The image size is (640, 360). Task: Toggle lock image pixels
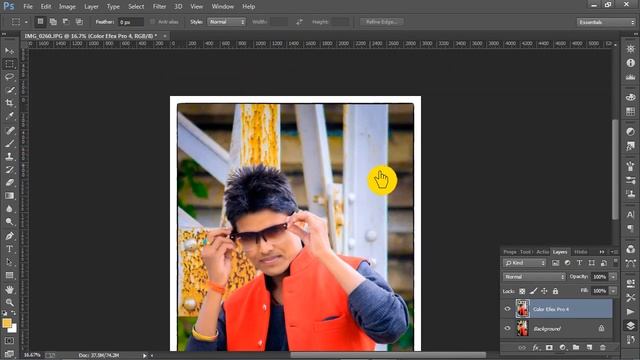coord(533,291)
